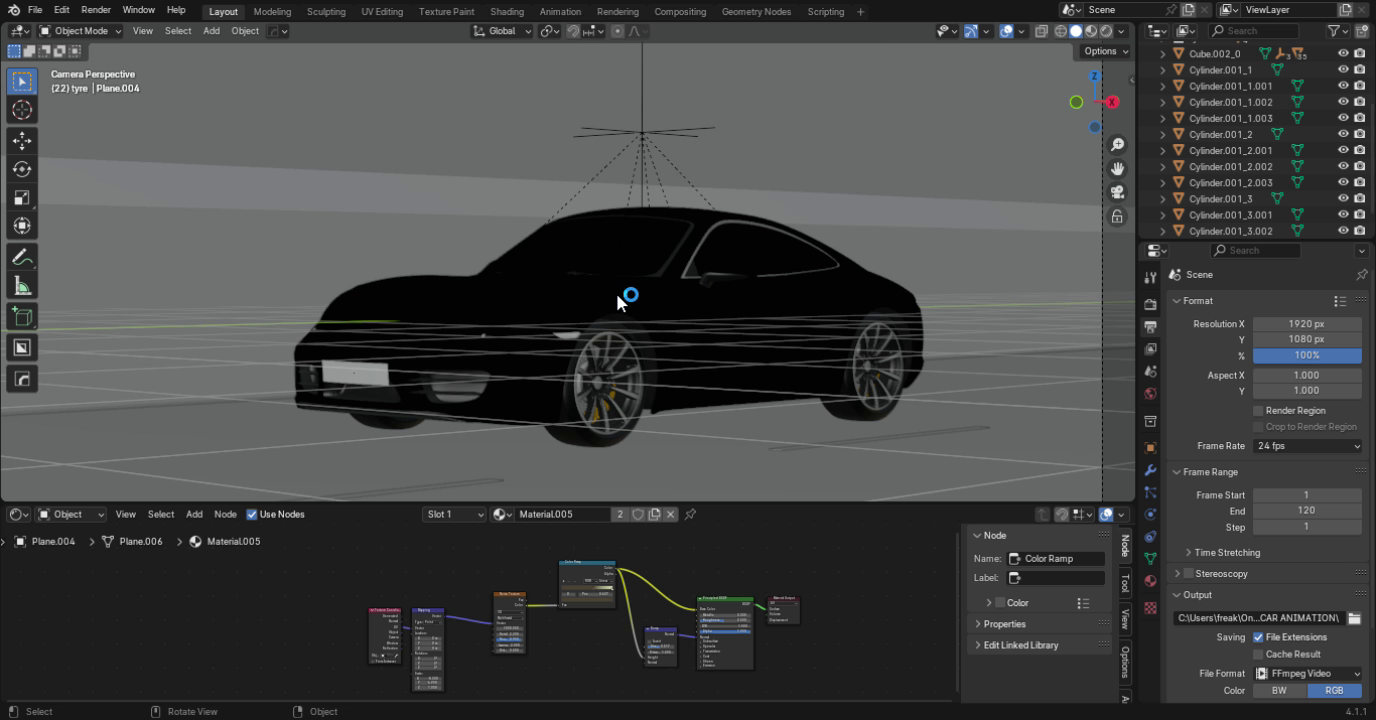Open the Options dropdown in viewport

point(1105,51)
